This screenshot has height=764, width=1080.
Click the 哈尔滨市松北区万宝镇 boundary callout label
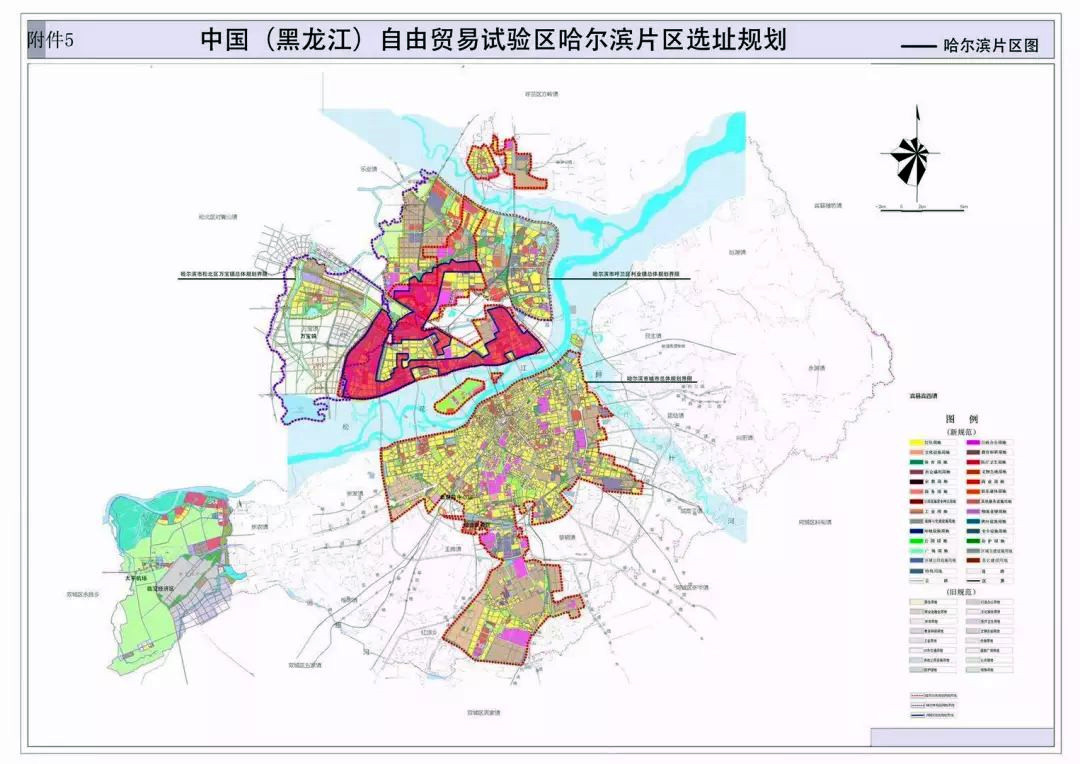224,272
